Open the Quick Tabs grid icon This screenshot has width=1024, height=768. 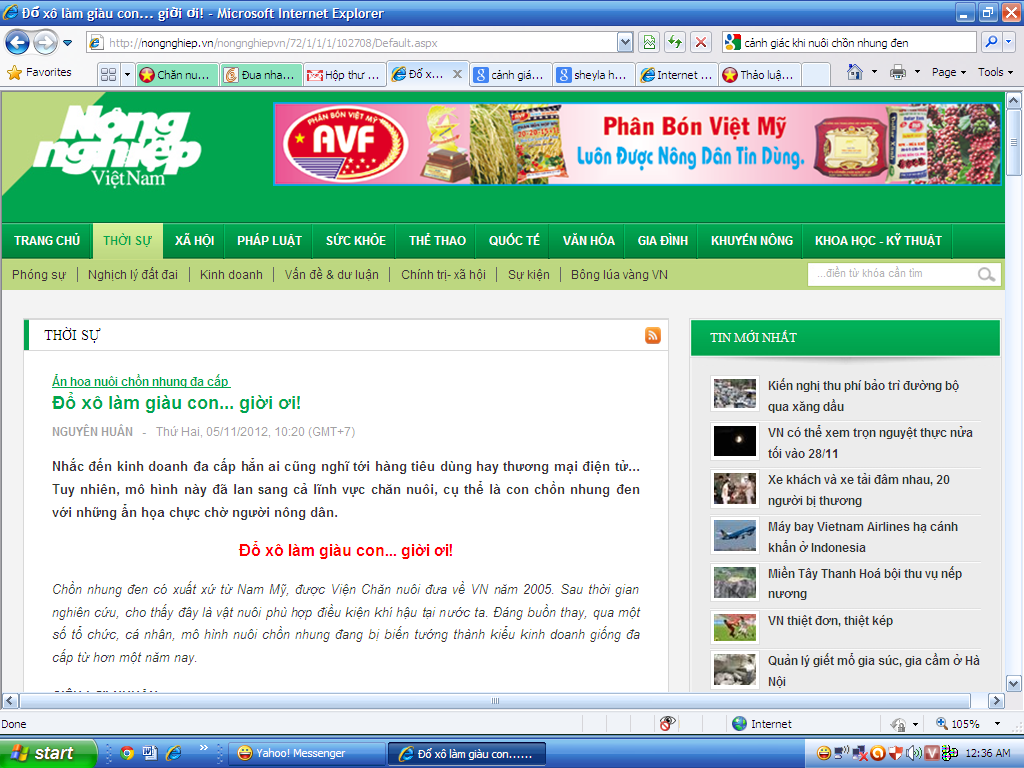(109, 75)
